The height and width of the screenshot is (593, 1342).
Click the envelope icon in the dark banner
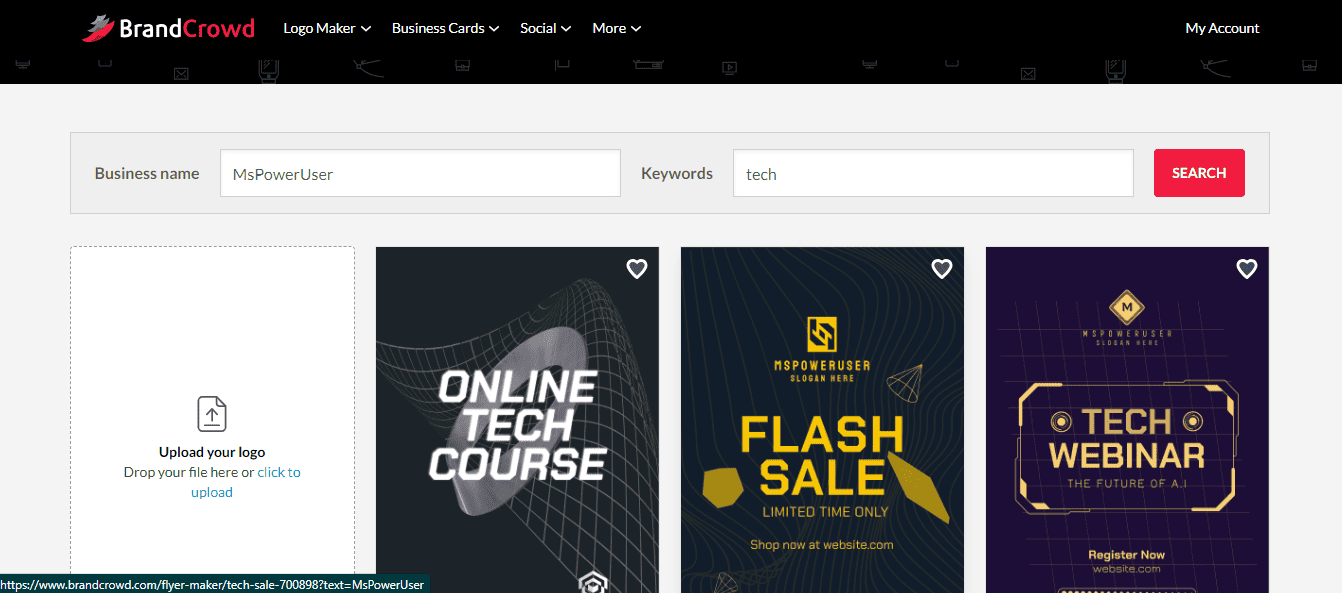pyautogui.click(x=181, y=73)
